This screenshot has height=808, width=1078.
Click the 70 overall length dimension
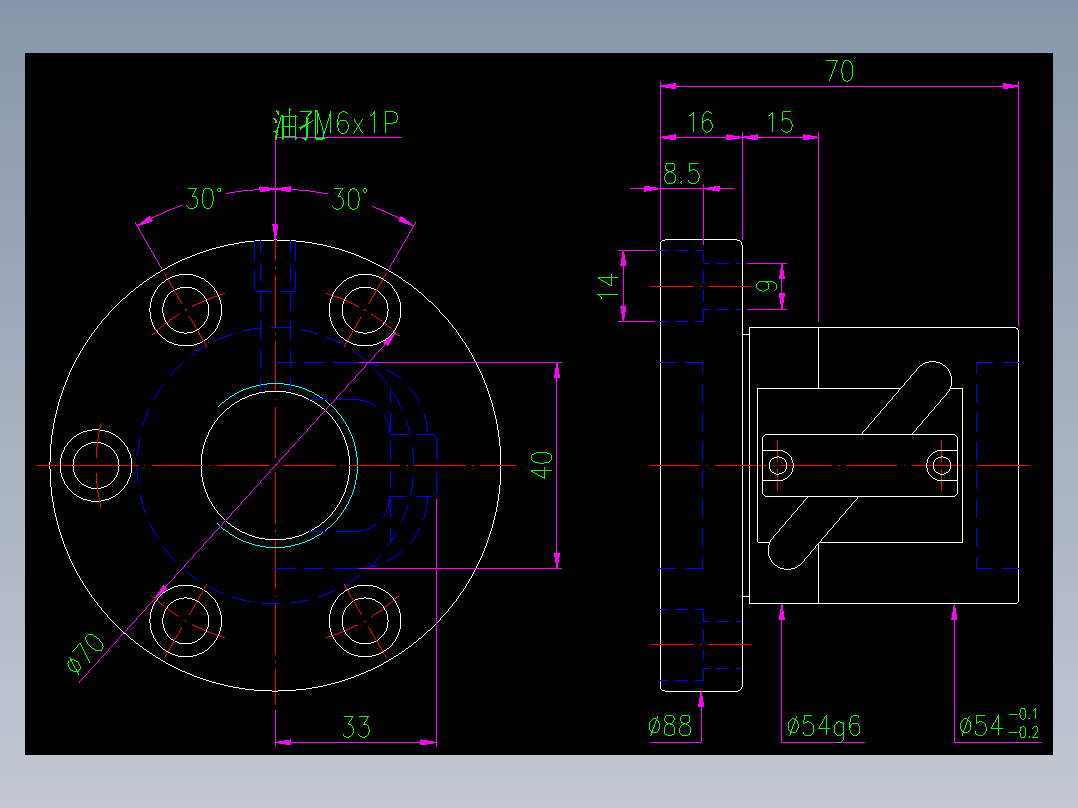(840, 72)
